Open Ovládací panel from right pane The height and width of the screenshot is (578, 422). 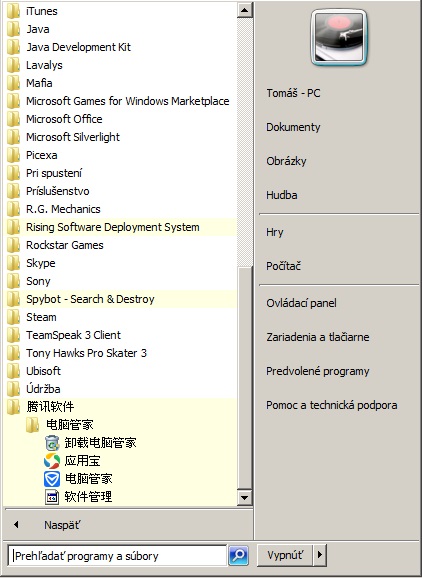pyautogui.click(x=301, y=303)
